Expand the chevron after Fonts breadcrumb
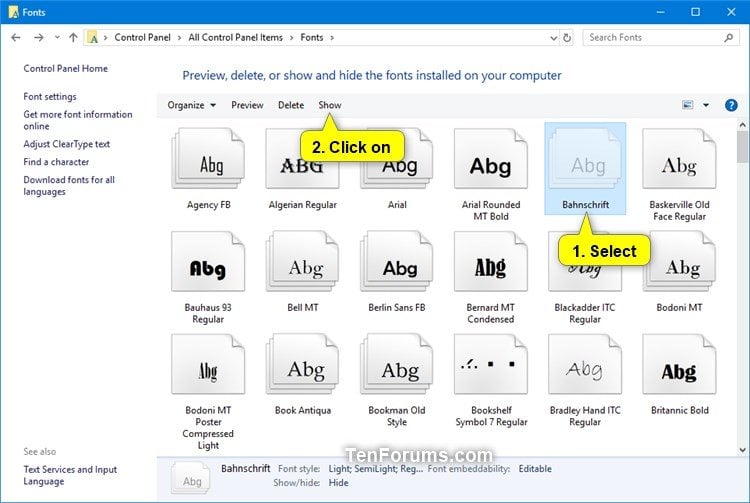The image size is (750, 503). coord(332,38)
